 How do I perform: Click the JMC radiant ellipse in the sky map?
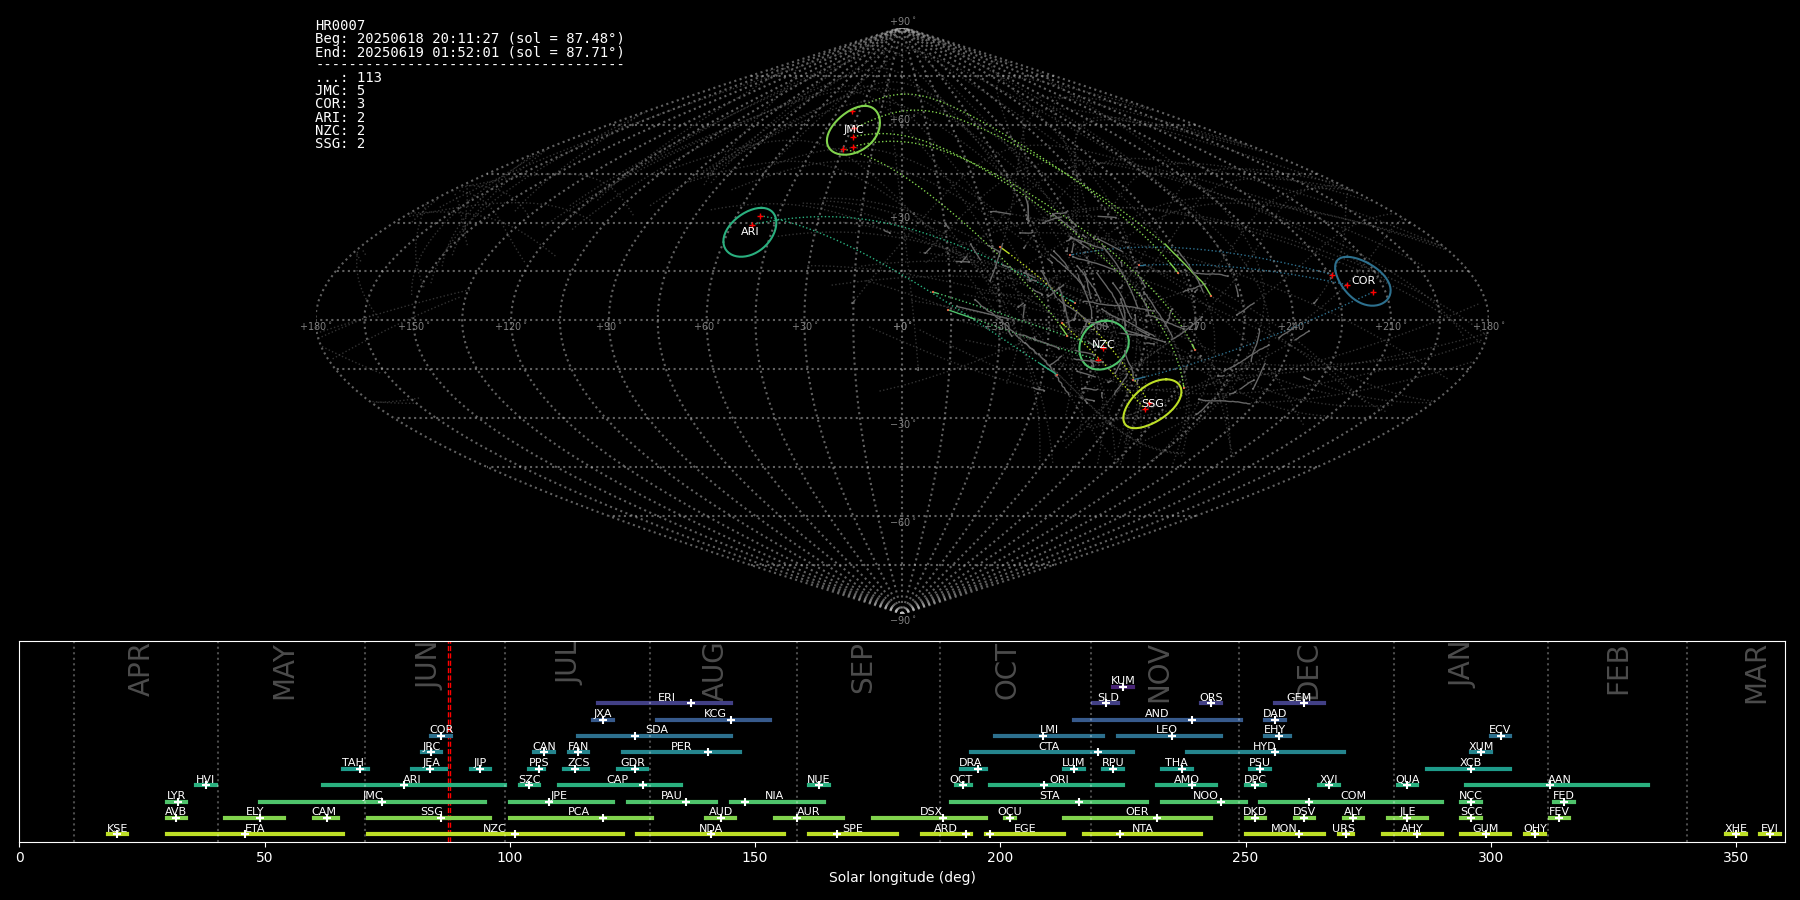(x=853, y=130)
